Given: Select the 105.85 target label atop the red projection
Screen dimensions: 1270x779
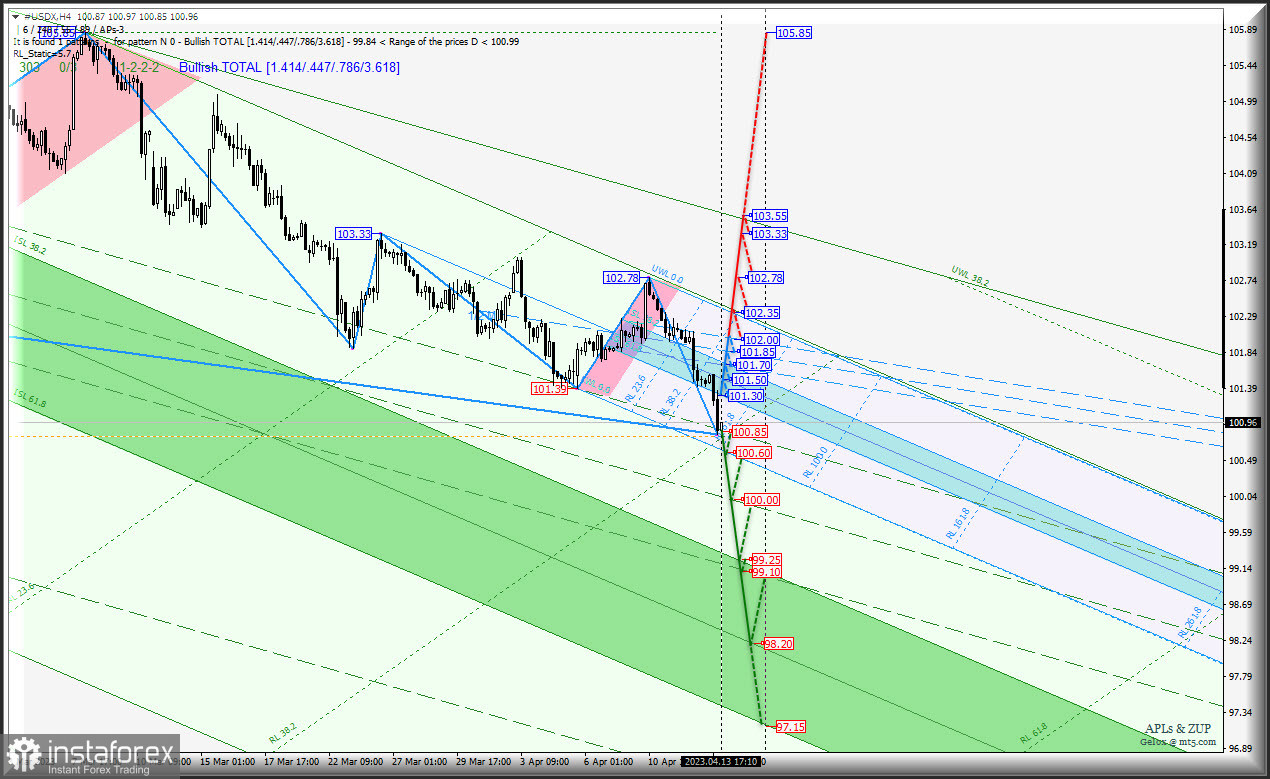Looking at the screenshot, I should pyautogui.click(x=794, y=33).
